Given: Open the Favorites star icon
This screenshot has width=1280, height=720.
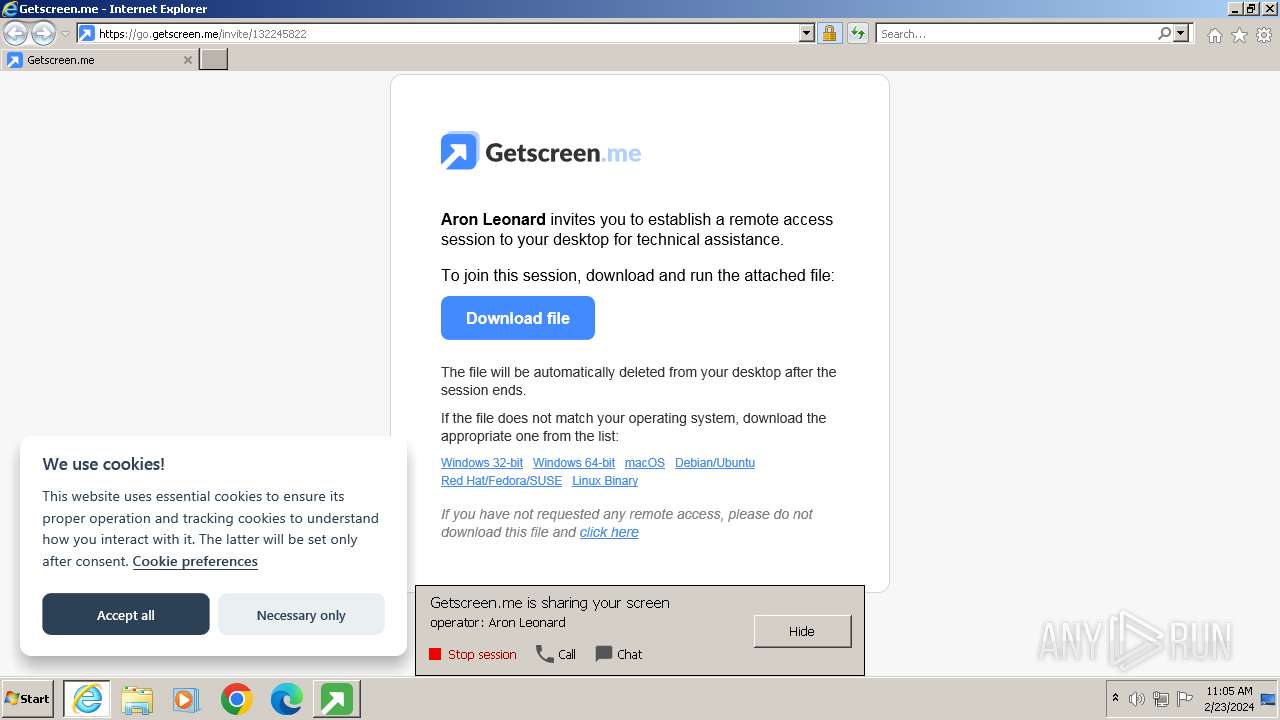Looking at the screenshot, I should coord(1239,35).
